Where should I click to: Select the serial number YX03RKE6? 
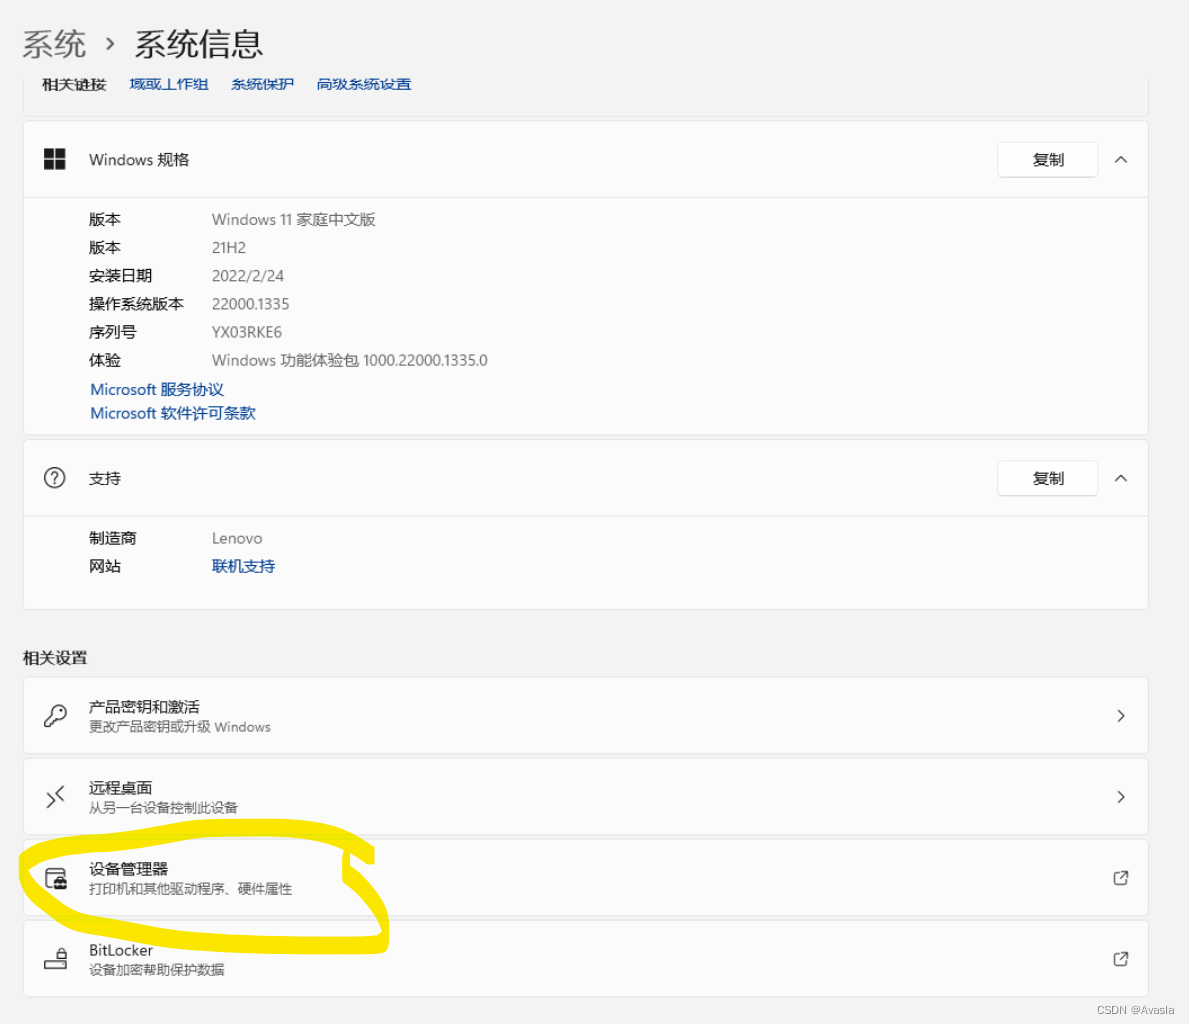246,331
